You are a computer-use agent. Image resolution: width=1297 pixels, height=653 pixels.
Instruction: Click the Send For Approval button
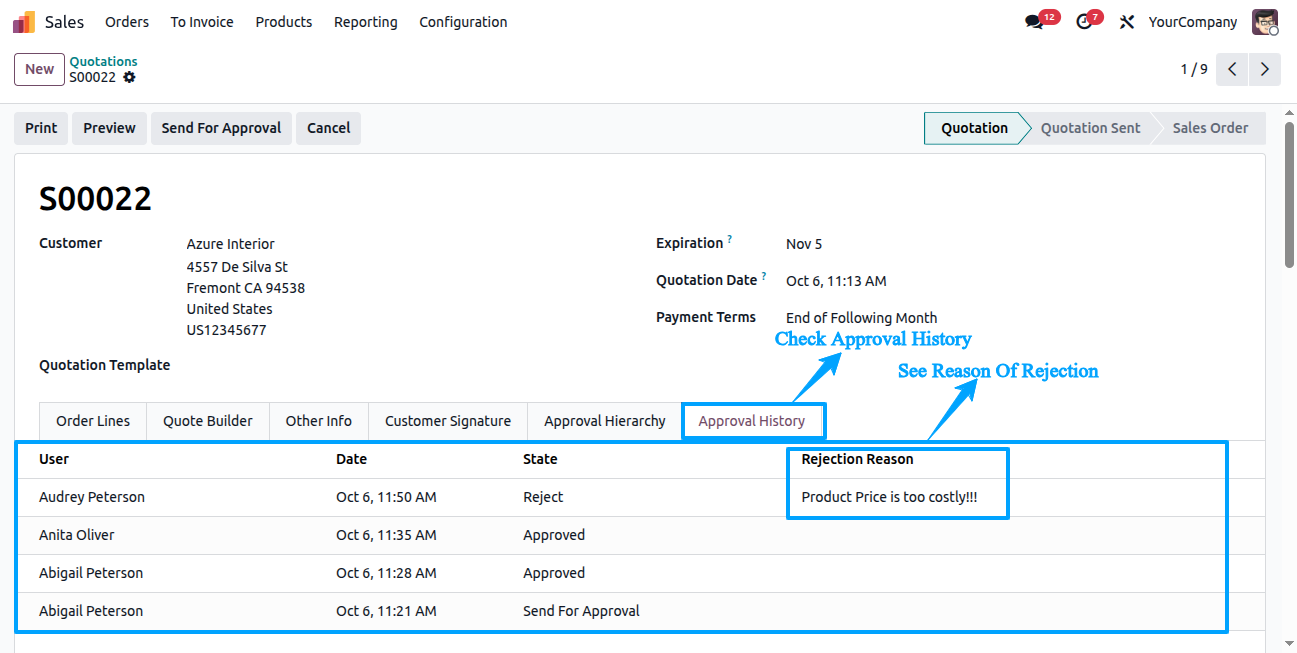click(222, 128)
